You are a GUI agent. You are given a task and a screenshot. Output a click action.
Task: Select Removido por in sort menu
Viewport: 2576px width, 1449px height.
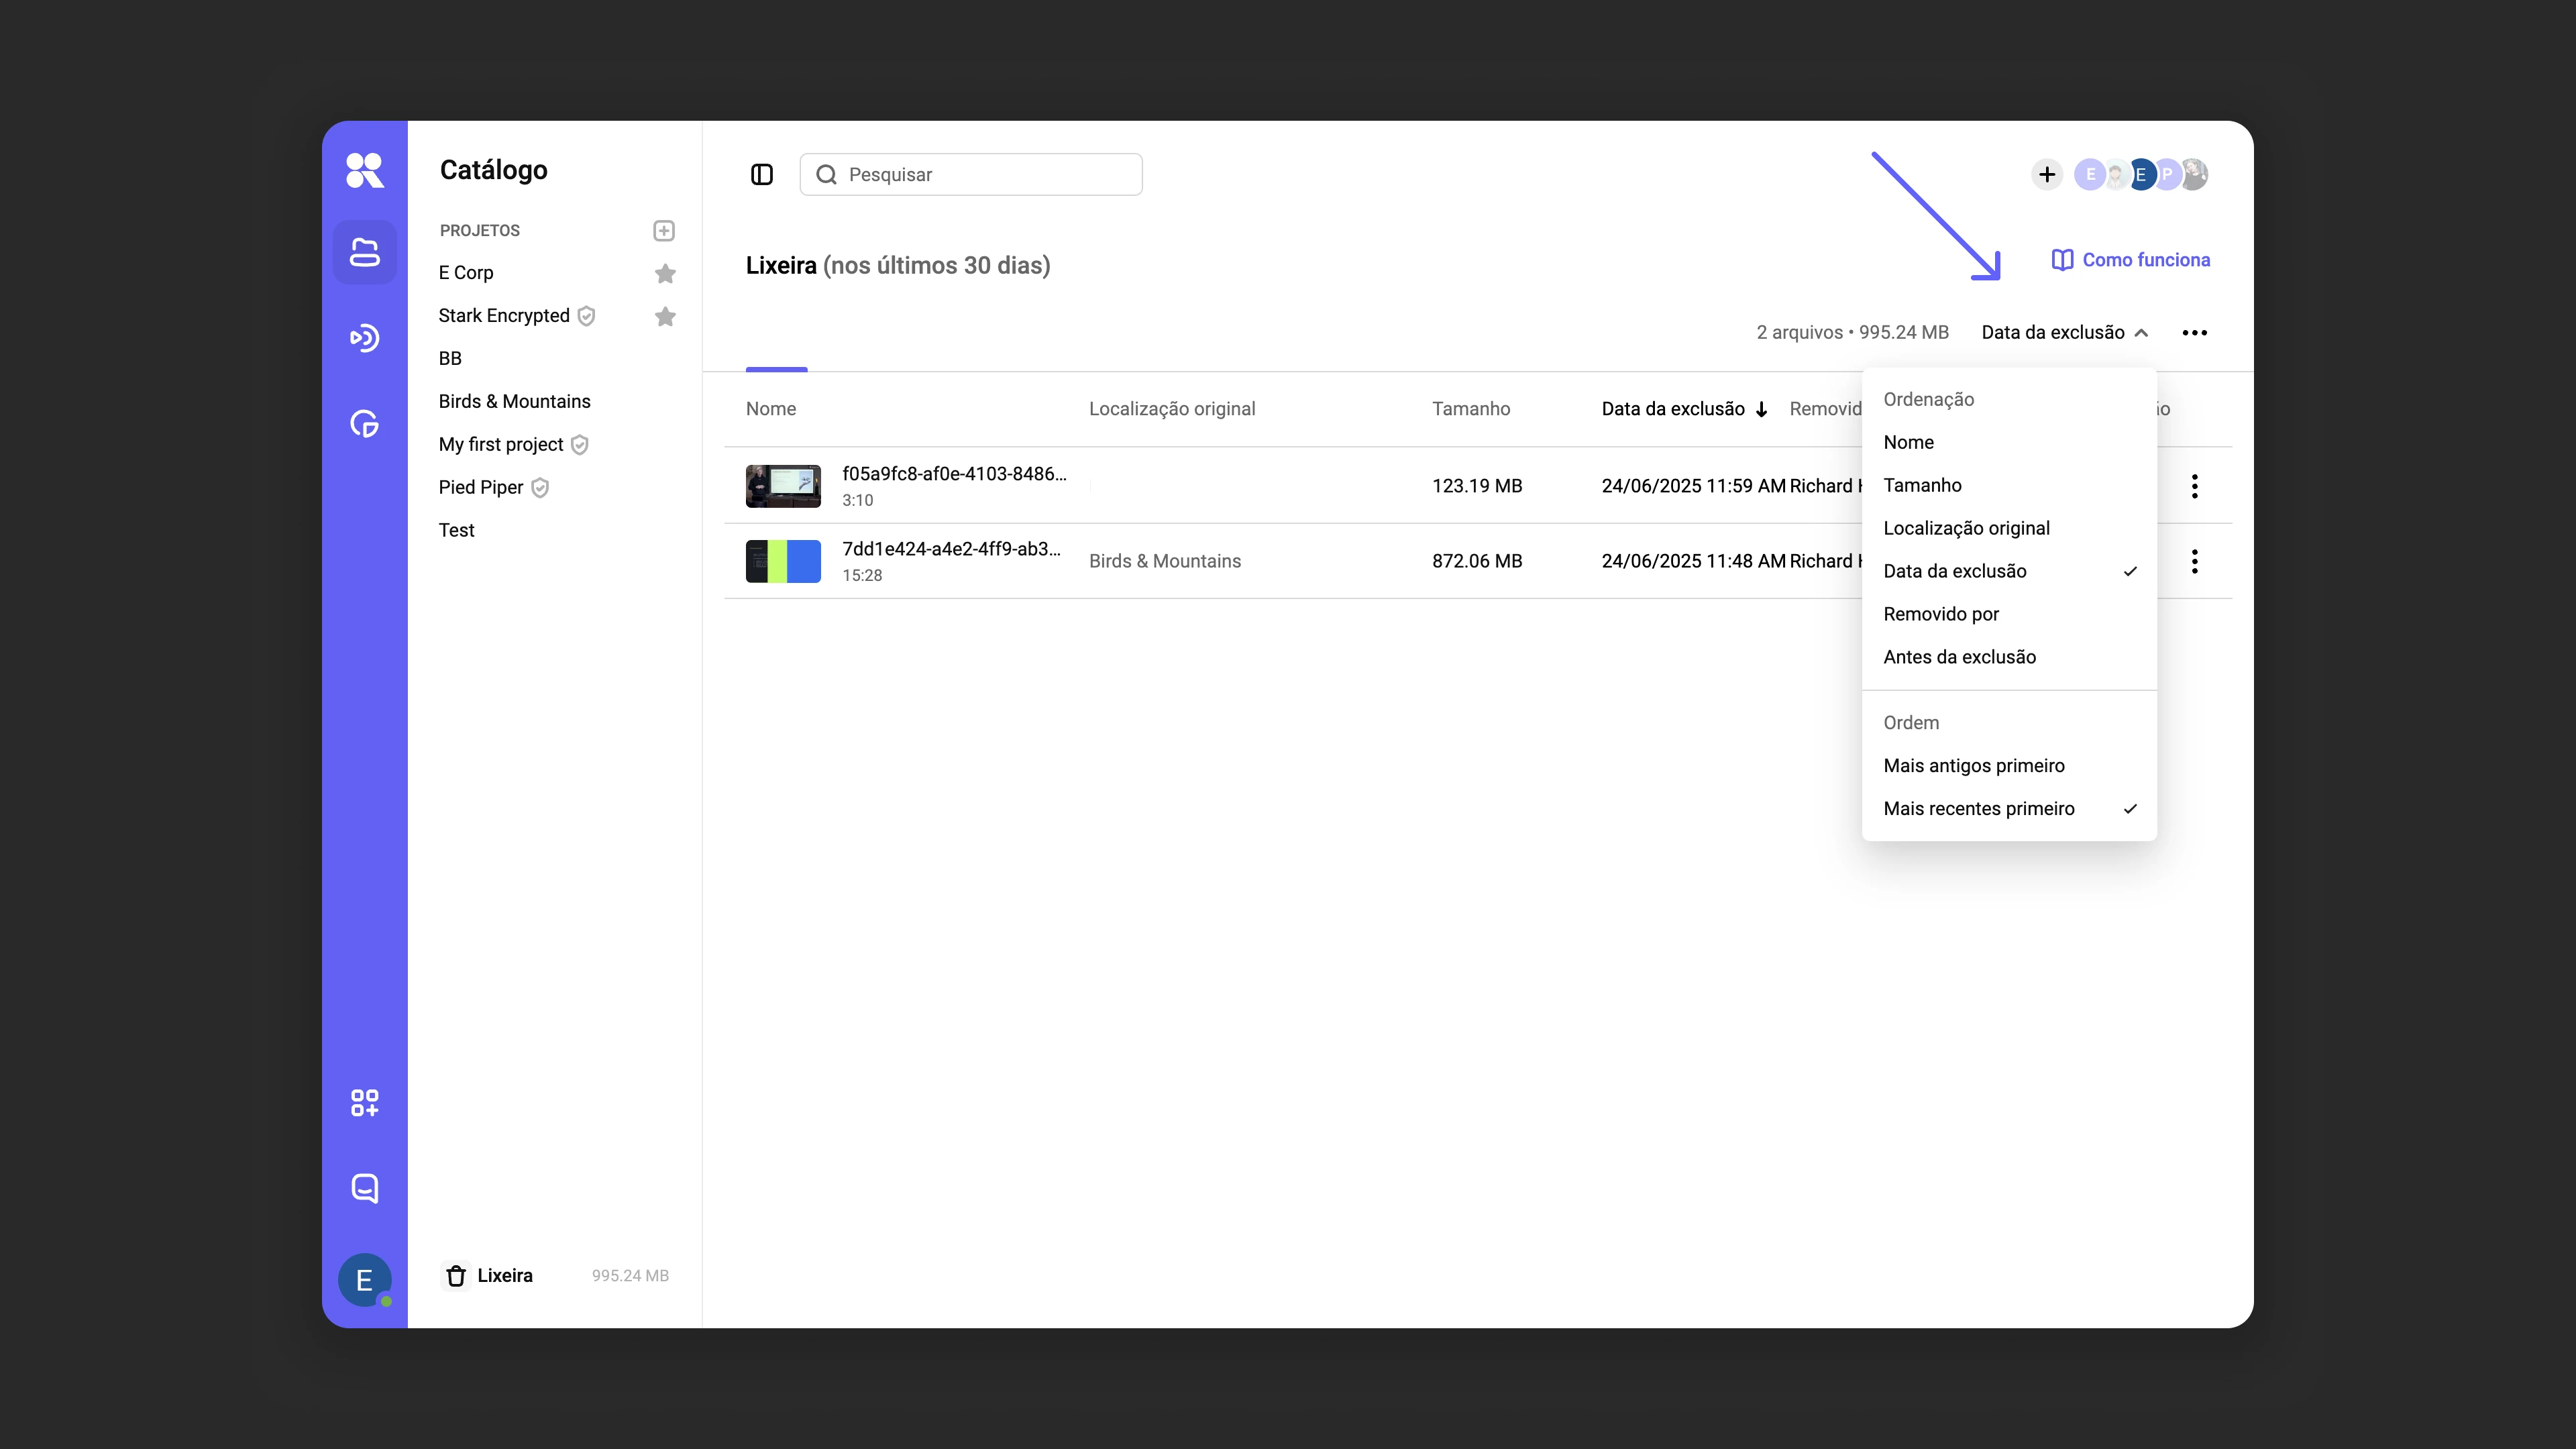point(2009,615)
